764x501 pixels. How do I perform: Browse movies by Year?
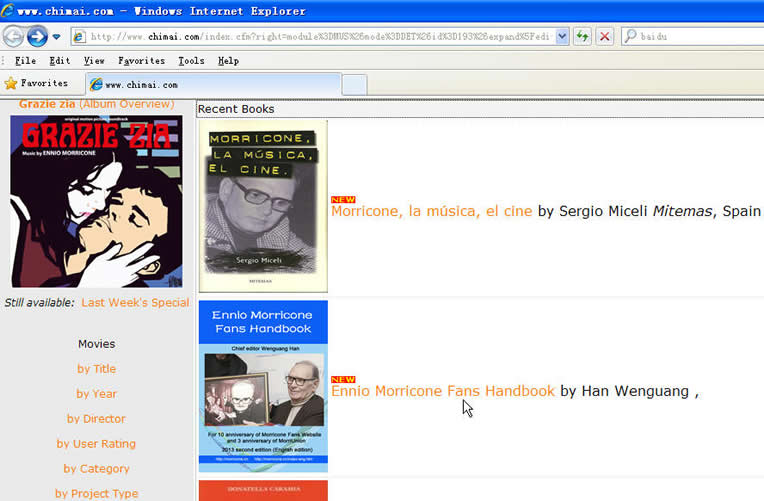tap(96, 394)
